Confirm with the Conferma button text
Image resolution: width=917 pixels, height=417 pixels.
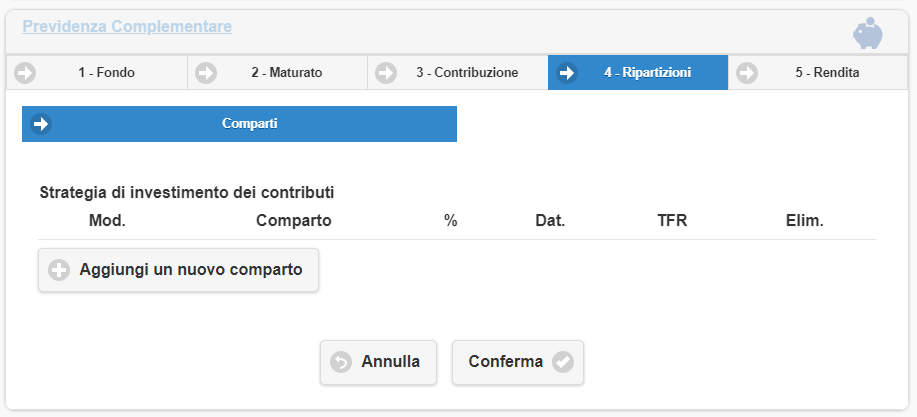coord(506,362)
